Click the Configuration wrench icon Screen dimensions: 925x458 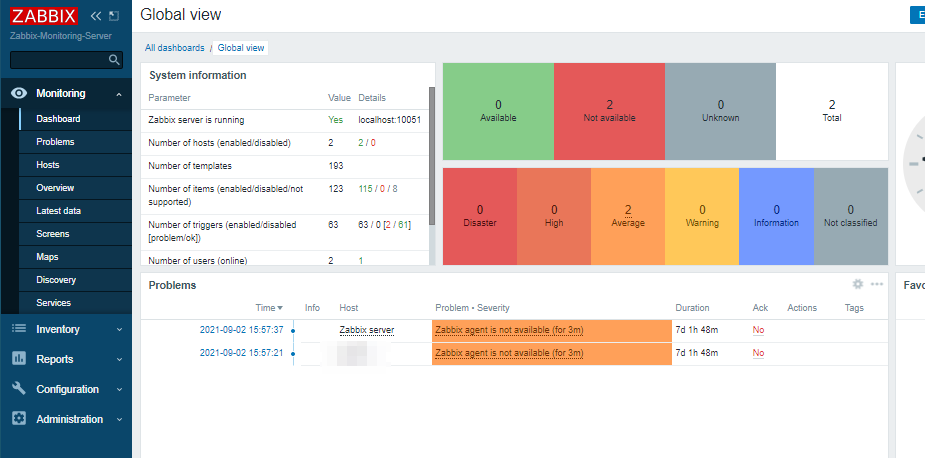tap(19, 388)
